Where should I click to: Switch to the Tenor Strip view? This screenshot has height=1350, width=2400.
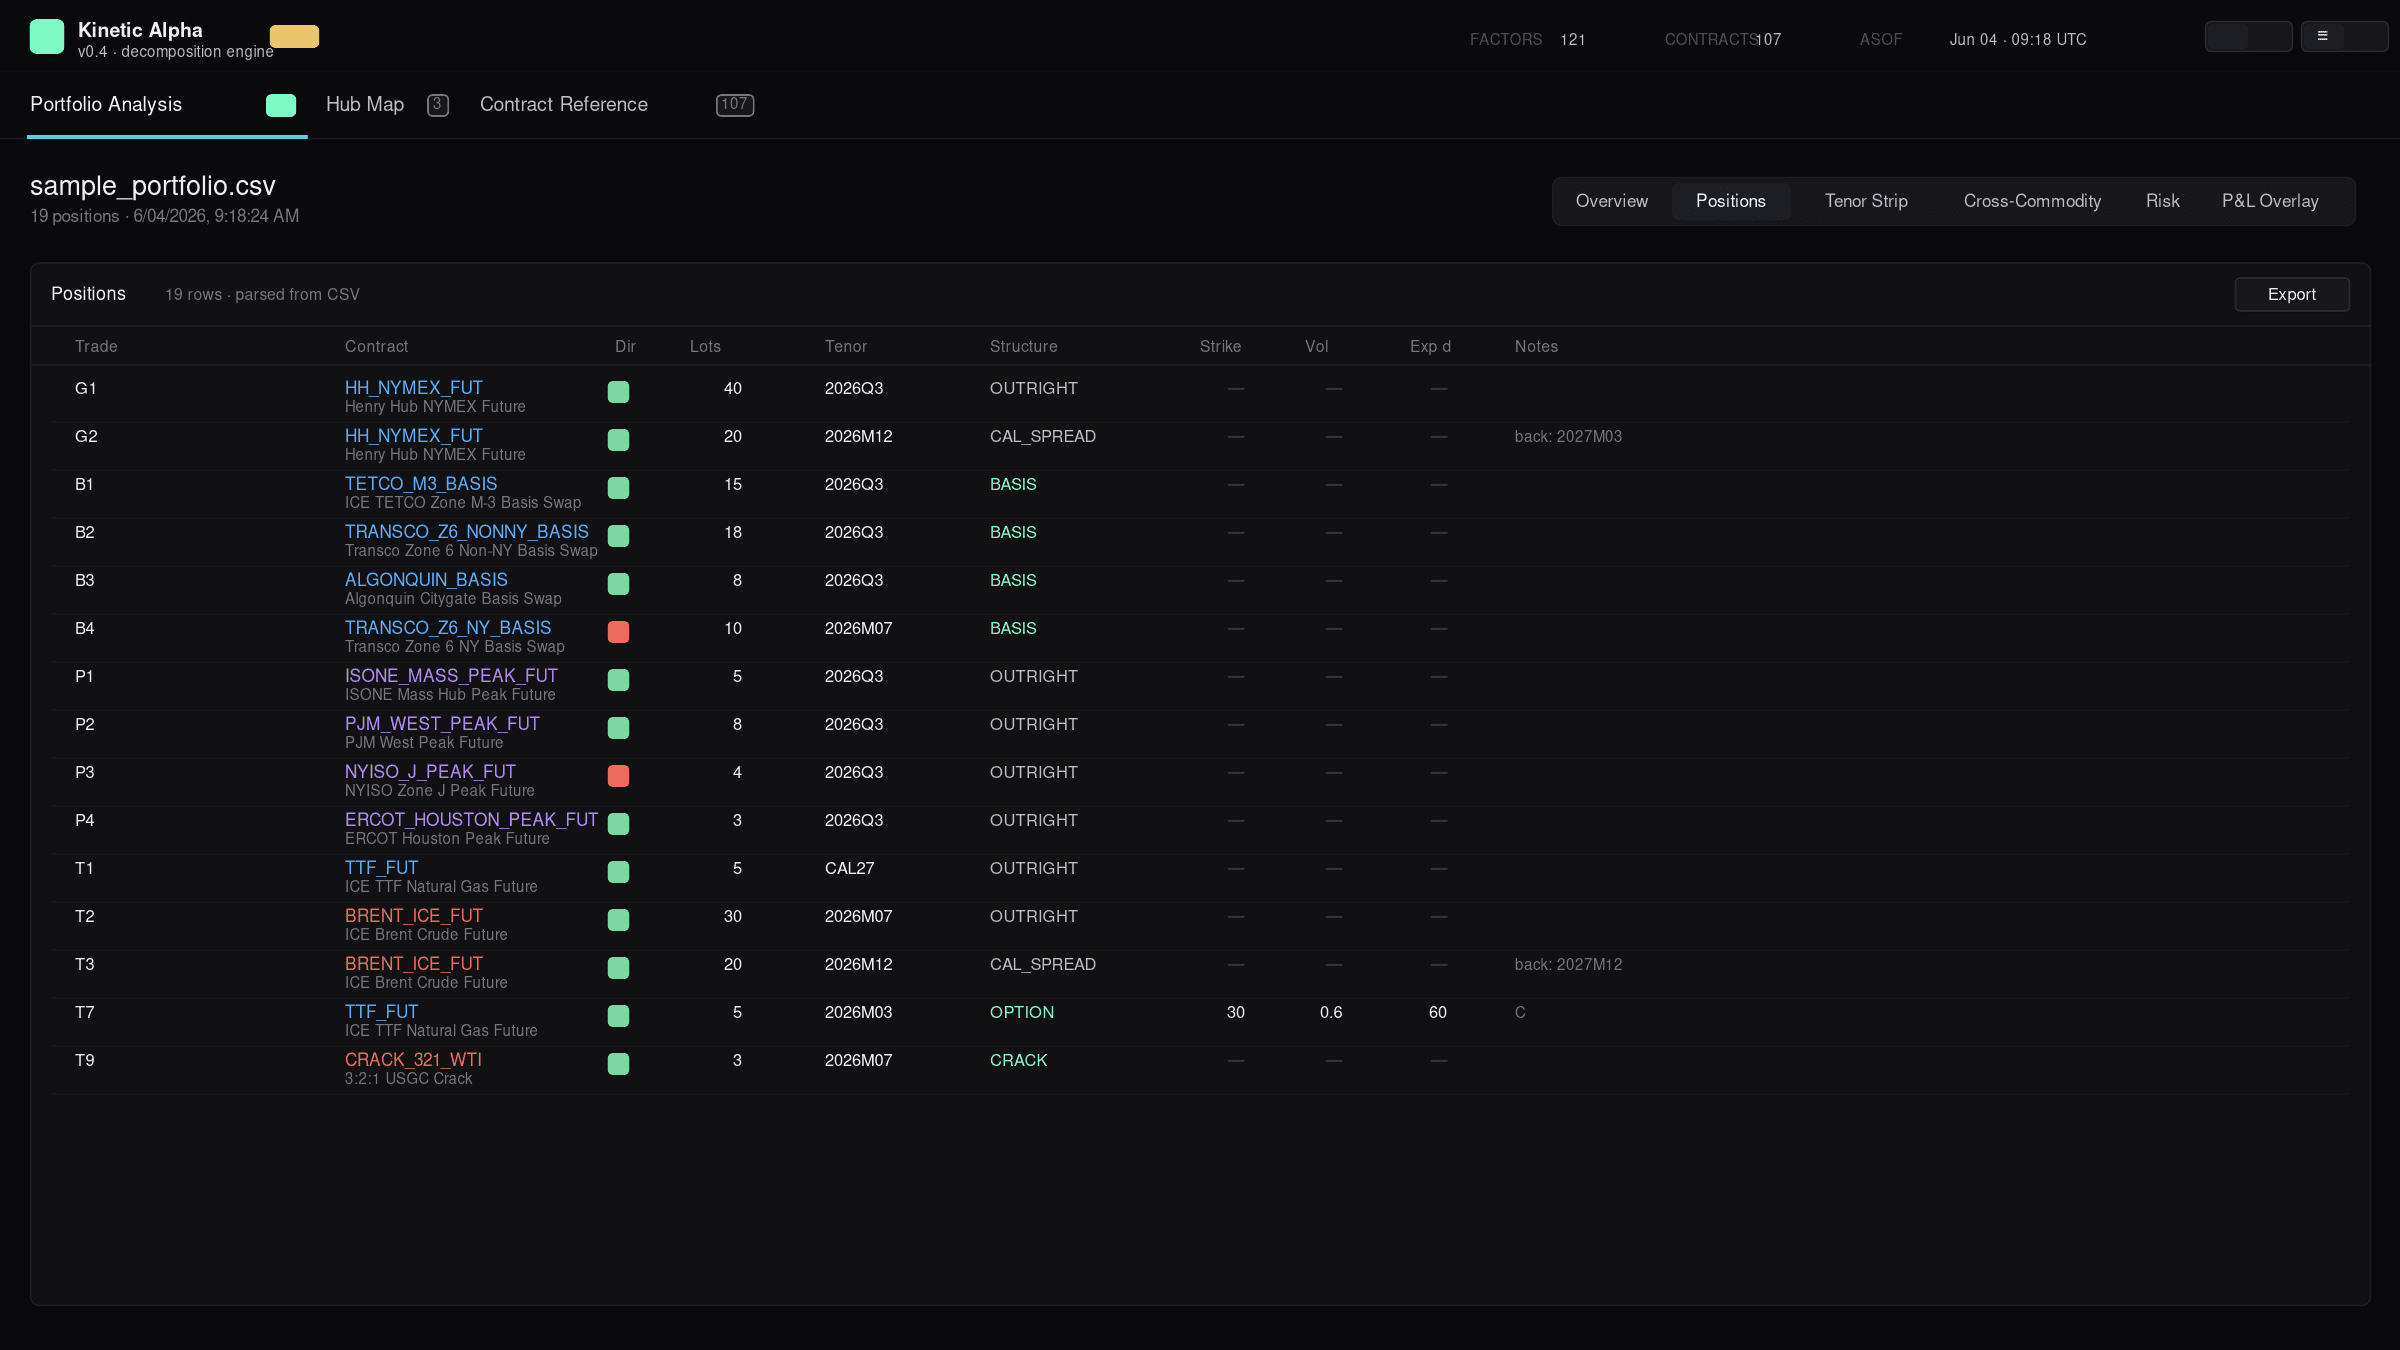1866,201
